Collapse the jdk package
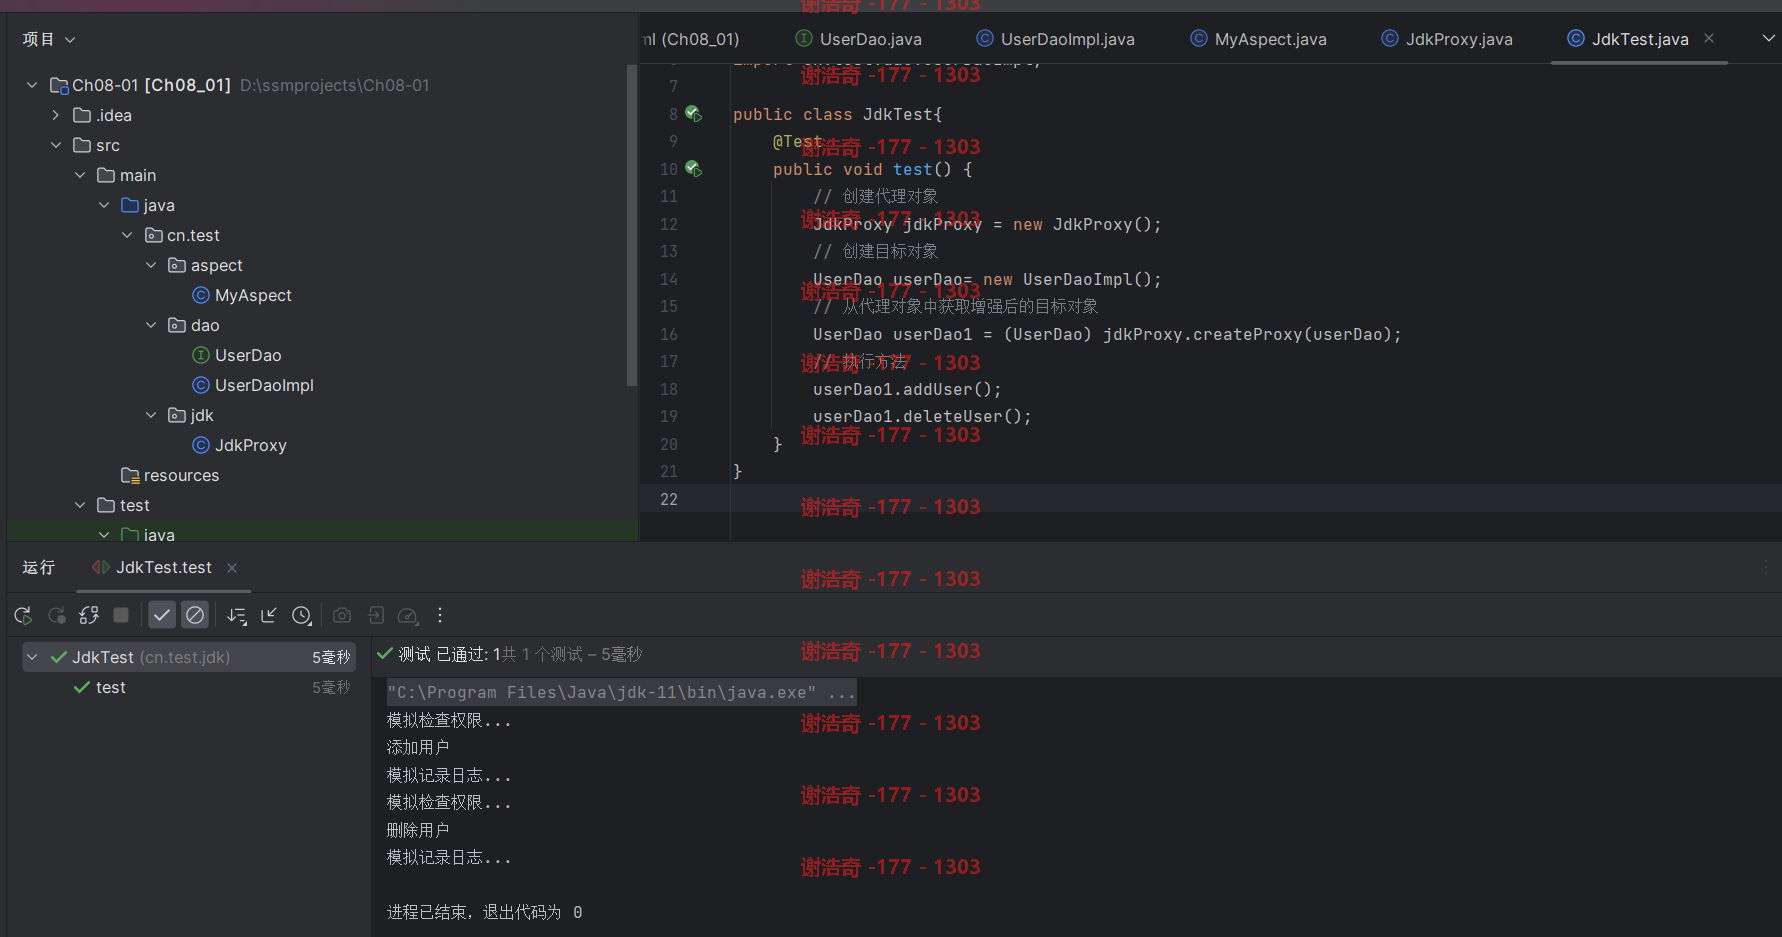 [151, 415]
